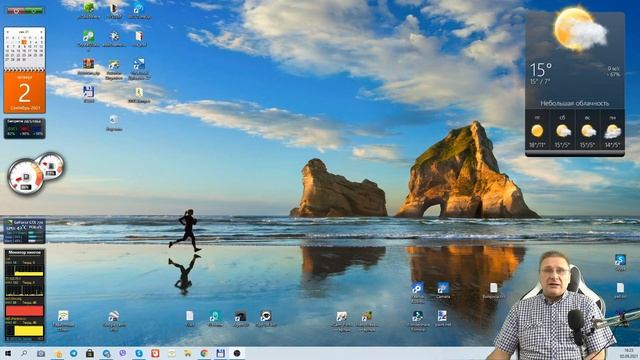The width and height of the screenshot is (640, 360).
Task: Open the bright green icon at the top
Action: 89,11
